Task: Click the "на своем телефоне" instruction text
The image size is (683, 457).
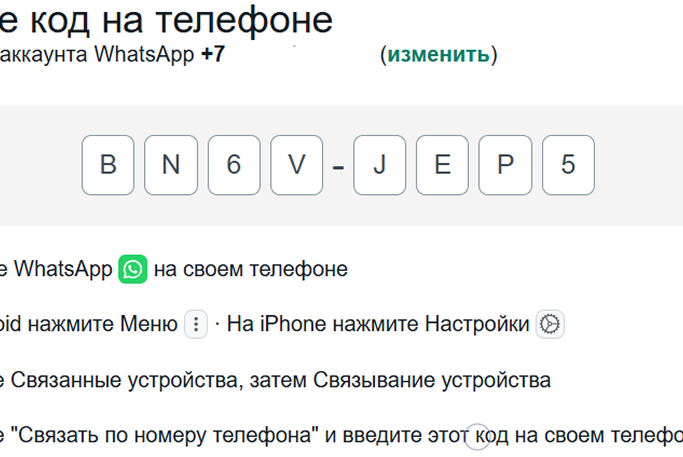Action: (251, 269)
